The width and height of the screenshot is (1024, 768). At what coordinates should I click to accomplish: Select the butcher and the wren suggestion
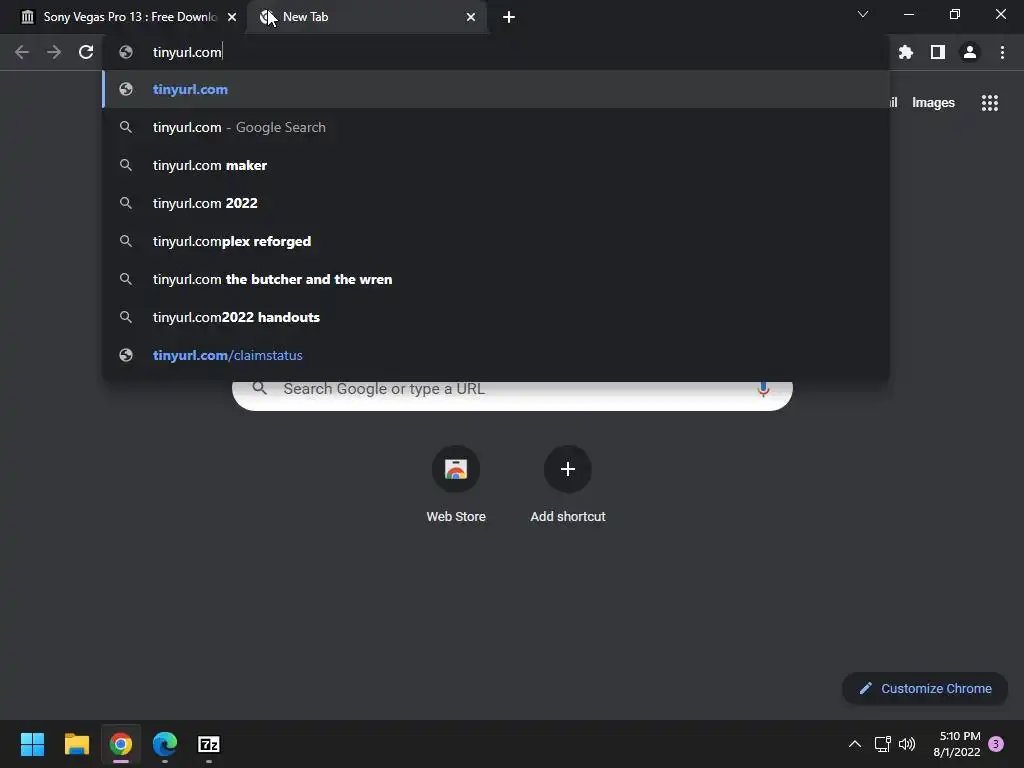[x=496, y=279]
